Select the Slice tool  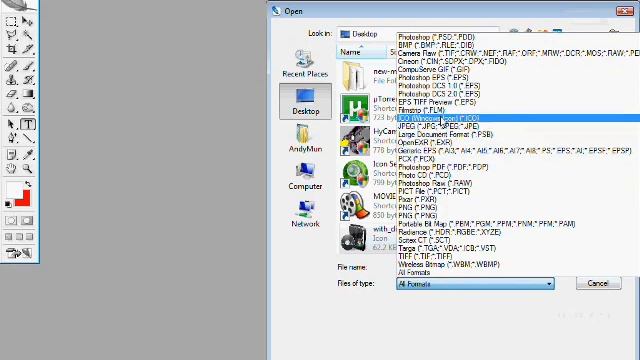[x=27, y=49]
